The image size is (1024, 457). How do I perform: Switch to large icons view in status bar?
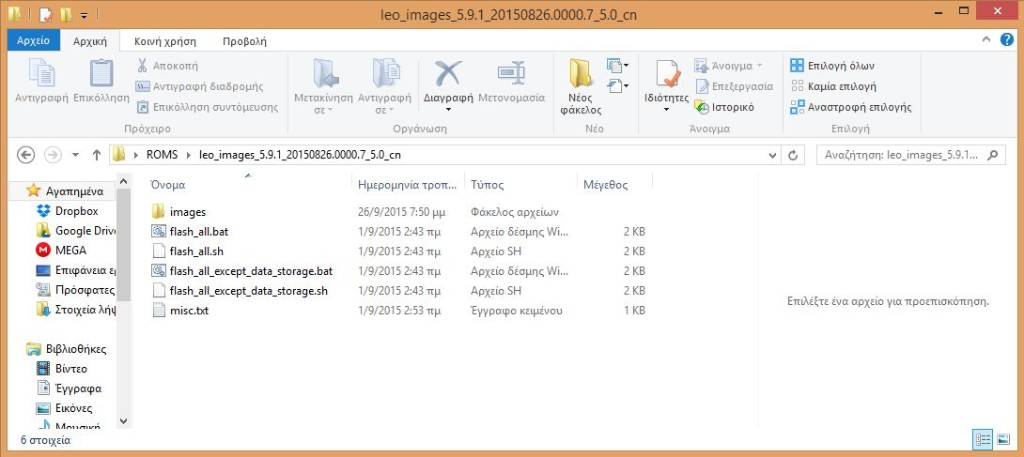click(x=1004, y=439)
